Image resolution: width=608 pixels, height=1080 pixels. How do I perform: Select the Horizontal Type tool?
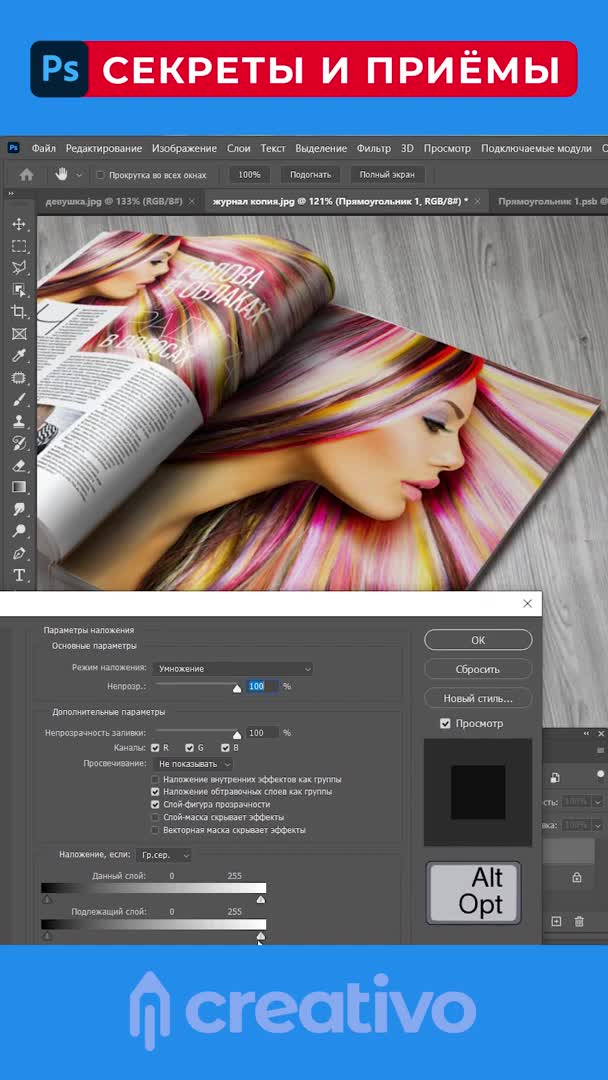(x=19, y=575)
